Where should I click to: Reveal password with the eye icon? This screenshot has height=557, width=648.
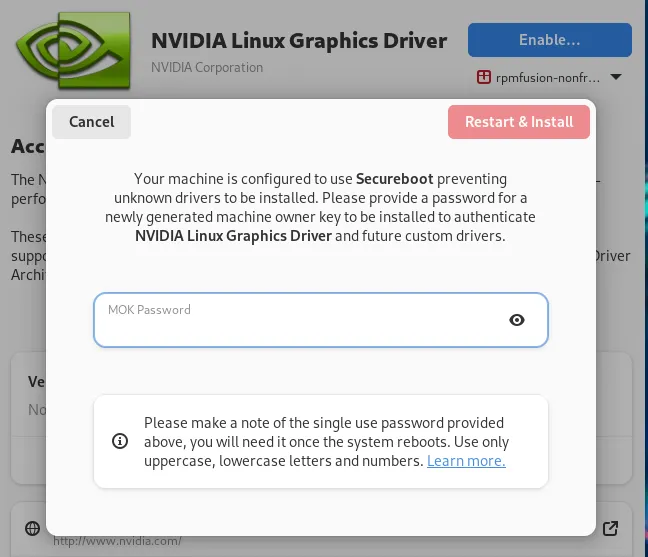tap(517, 320)
